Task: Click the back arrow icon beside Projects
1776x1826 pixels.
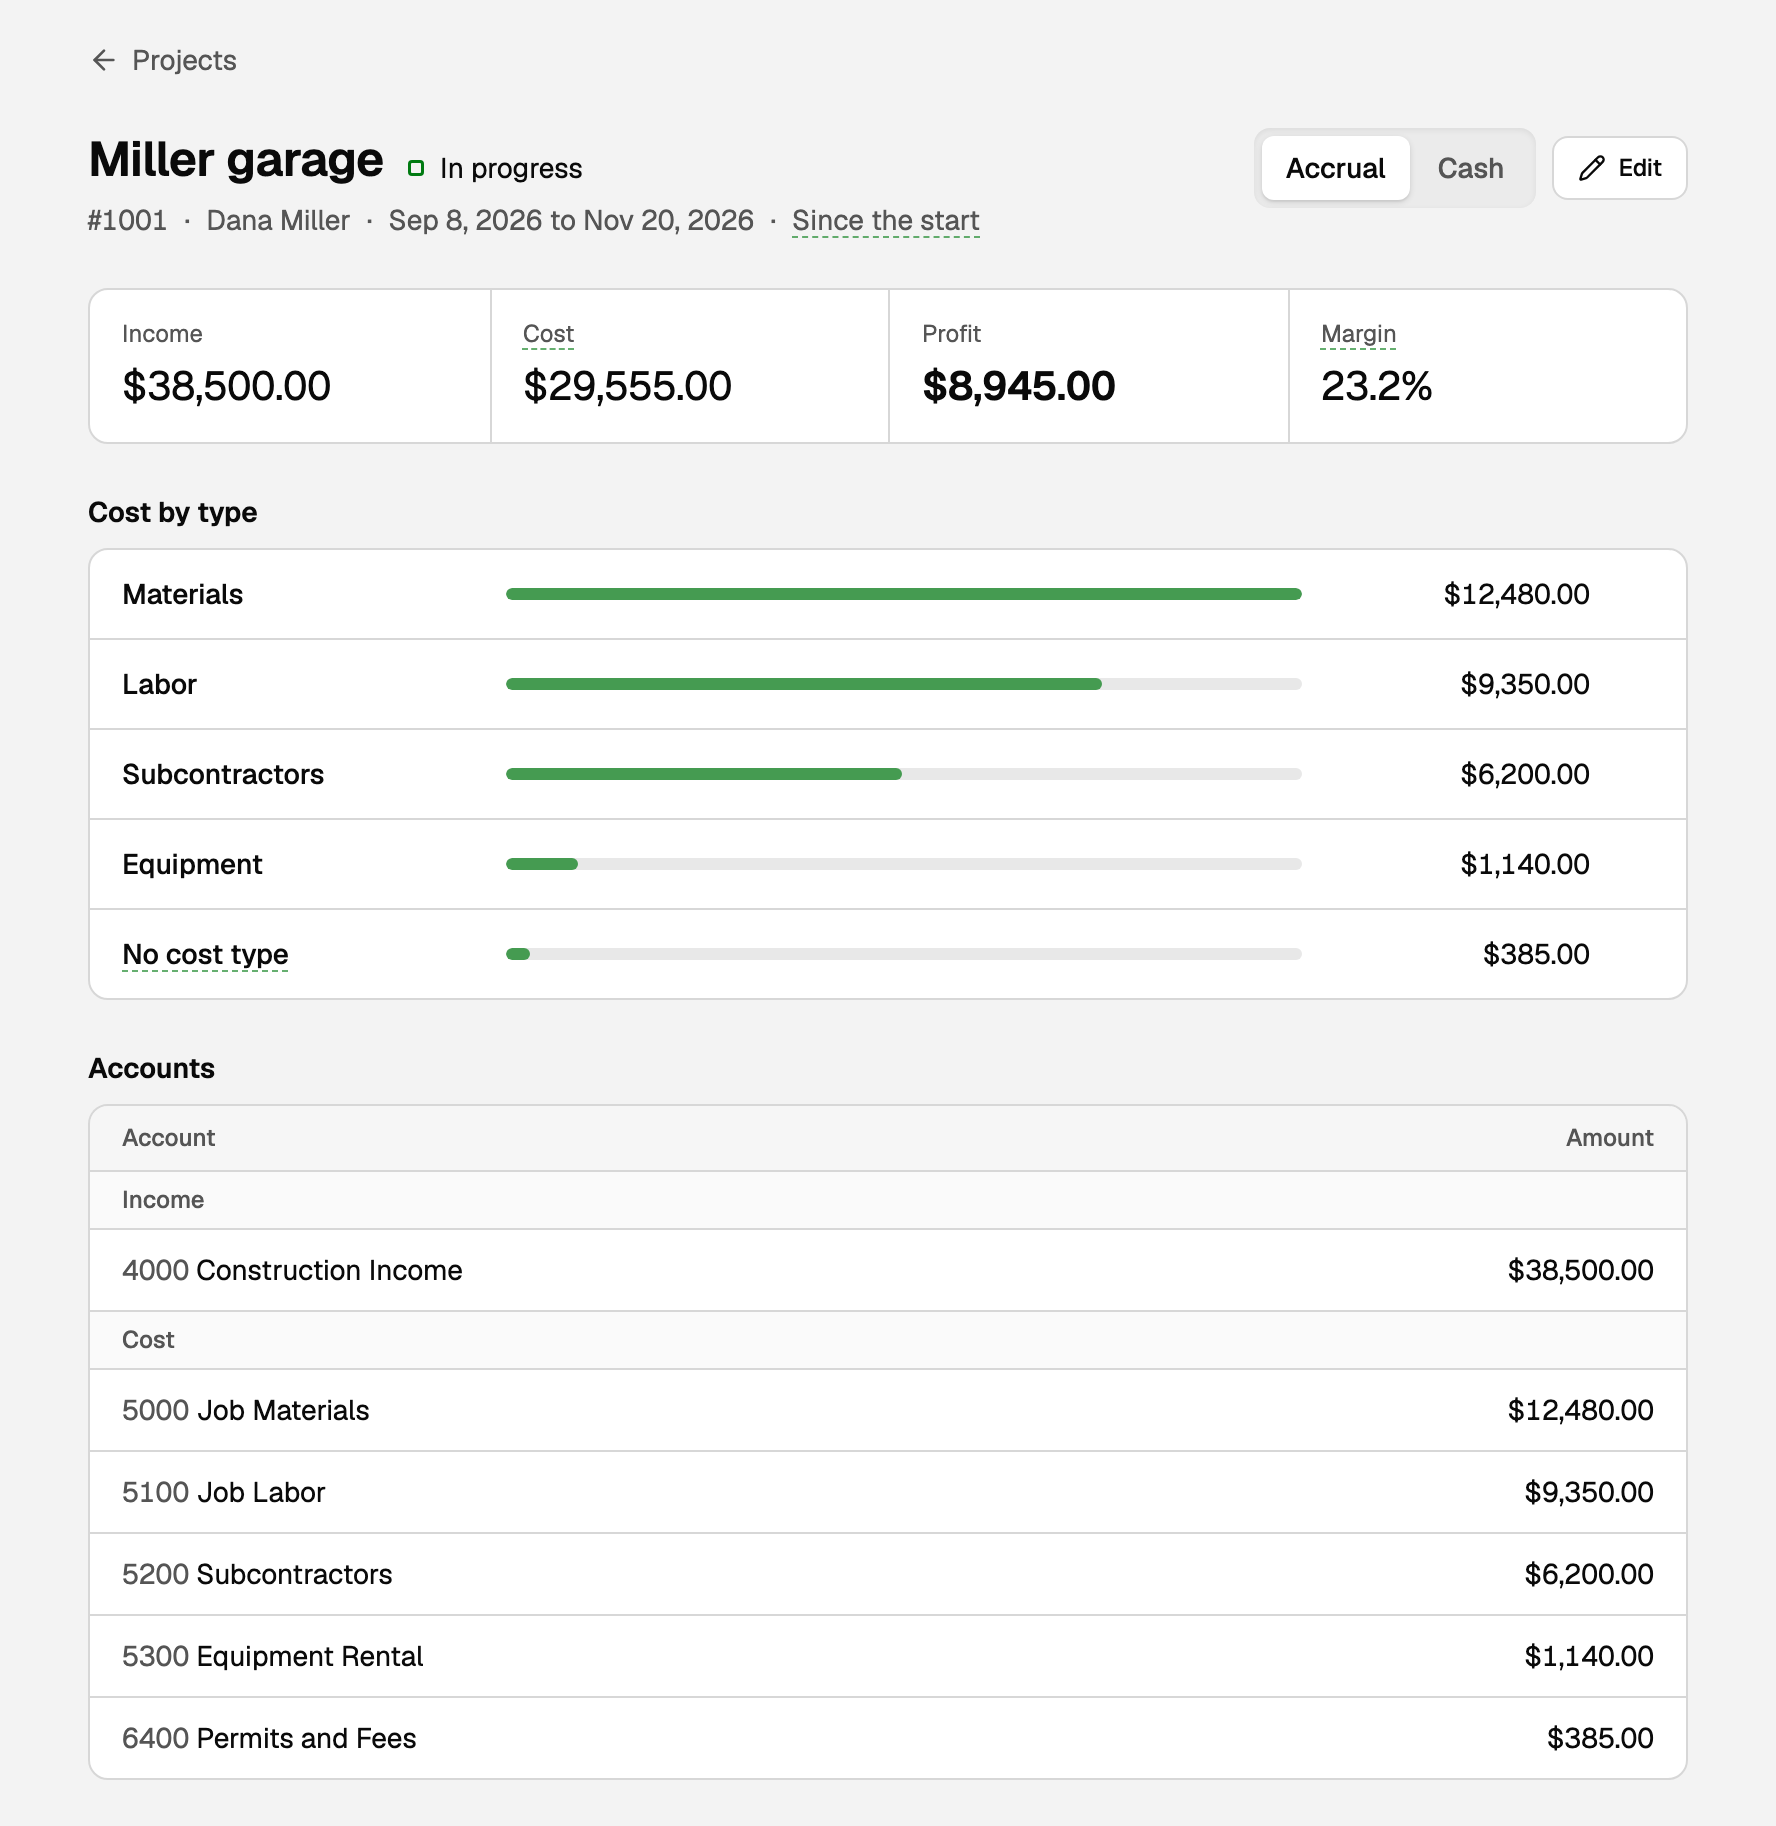Action: point(103,60)
